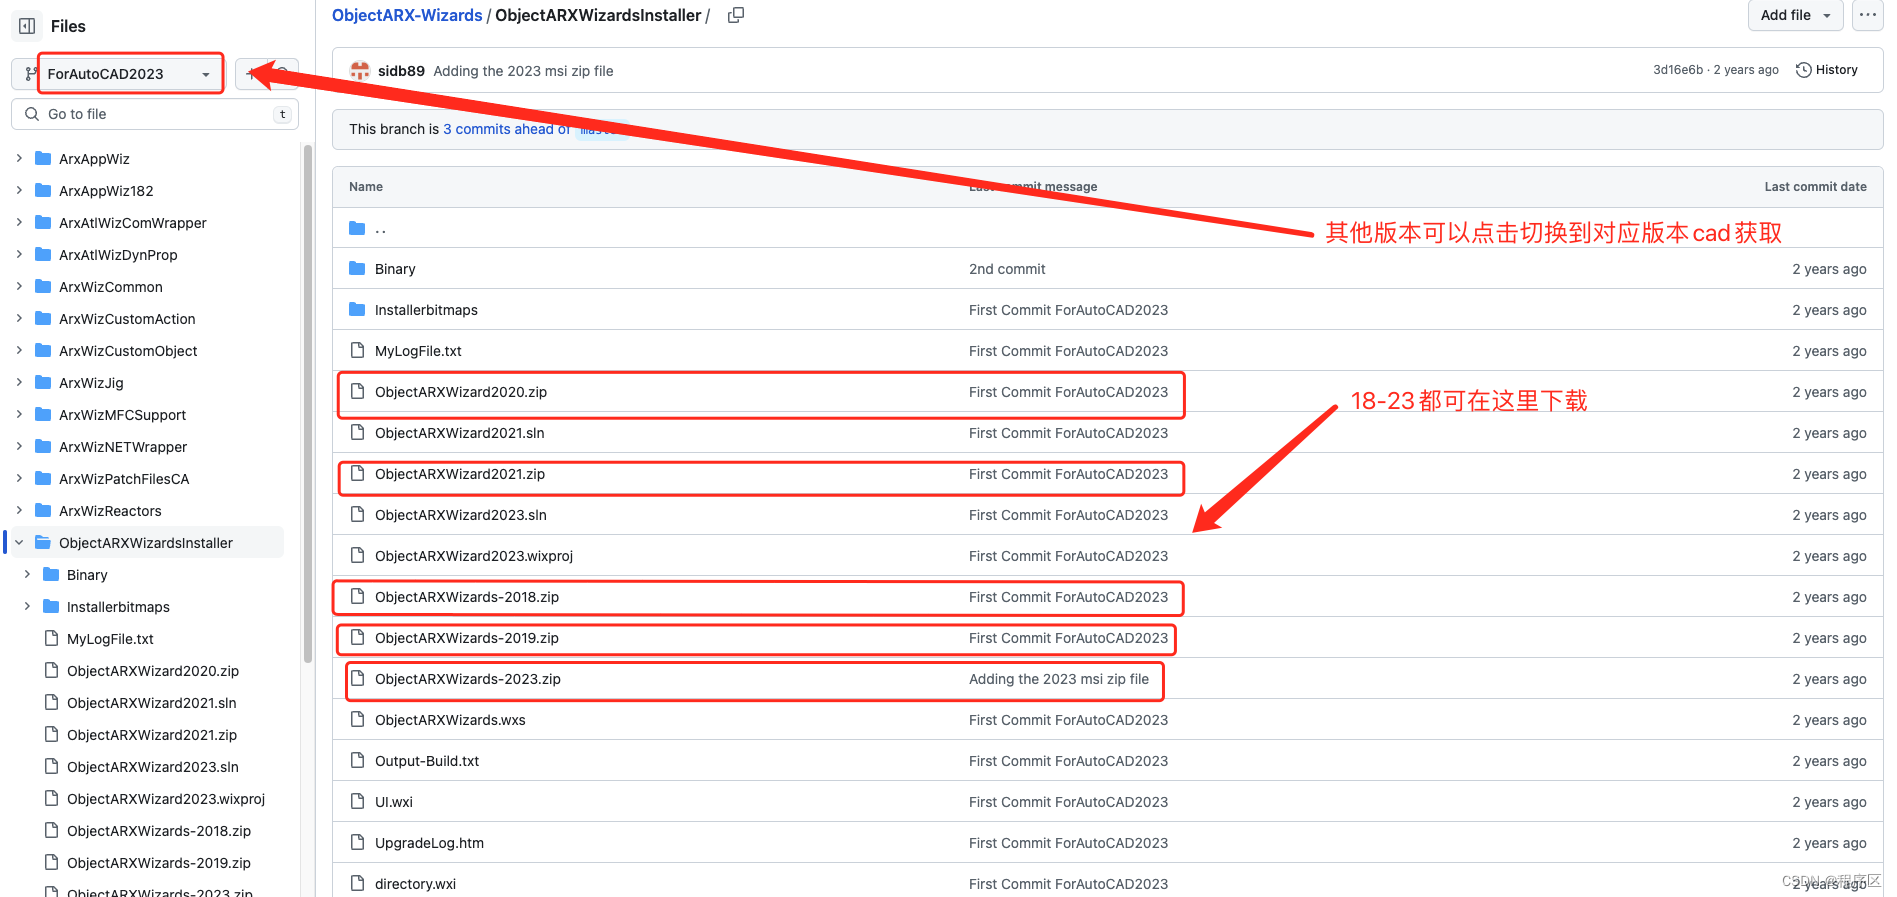Open the commit message 'Adding the 2023 msi zip file'

tap(523, 71)
